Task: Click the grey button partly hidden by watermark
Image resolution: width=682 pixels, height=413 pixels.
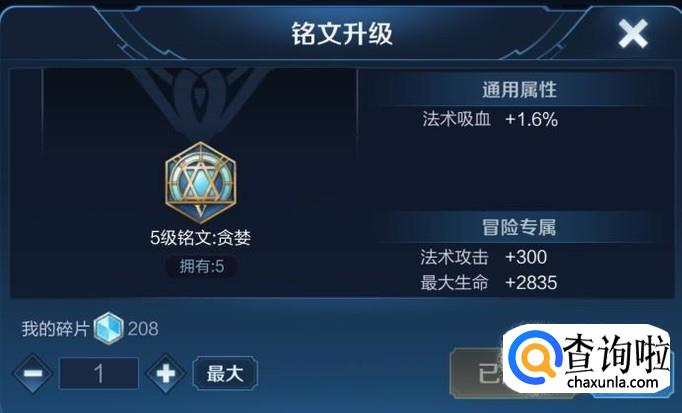Action: [476, 373]
